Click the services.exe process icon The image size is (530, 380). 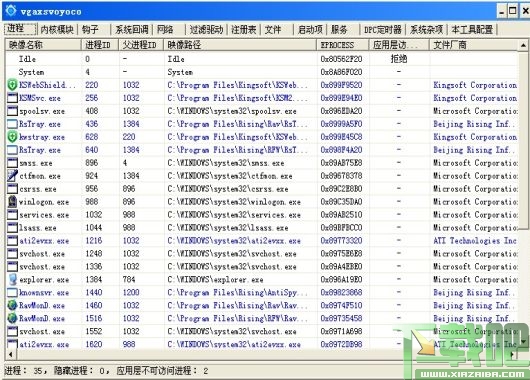[12, 215]
